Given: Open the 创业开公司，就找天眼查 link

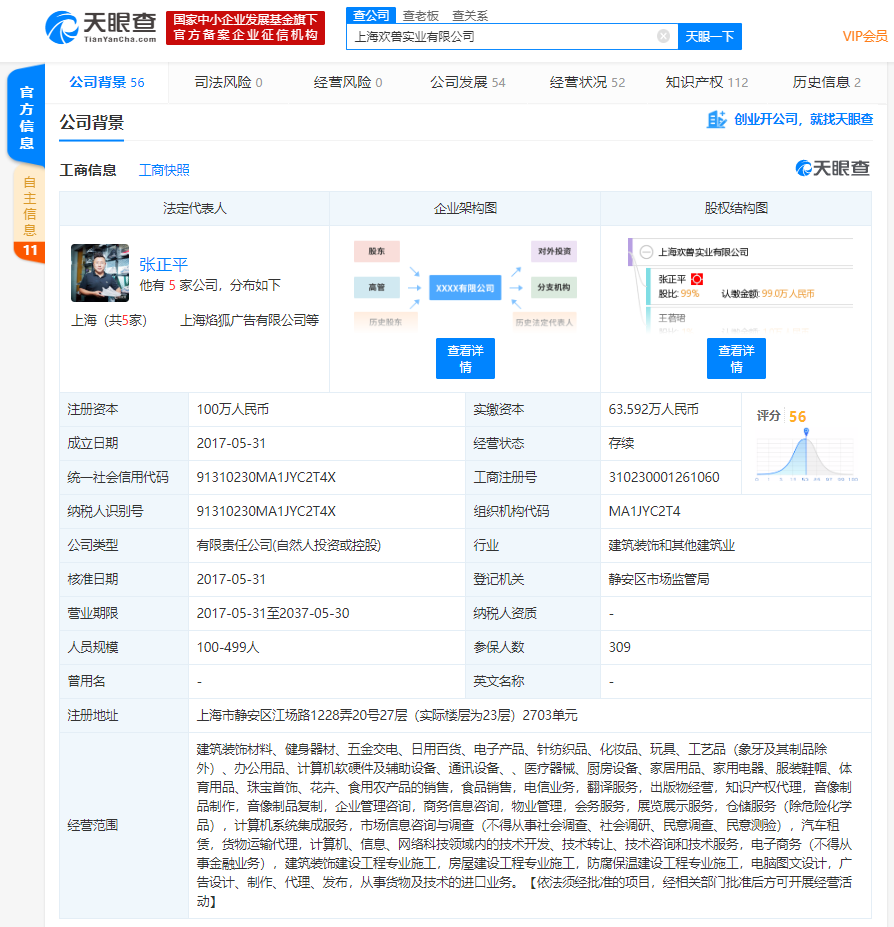Looking at the screenshot, I should click(804, 119).
